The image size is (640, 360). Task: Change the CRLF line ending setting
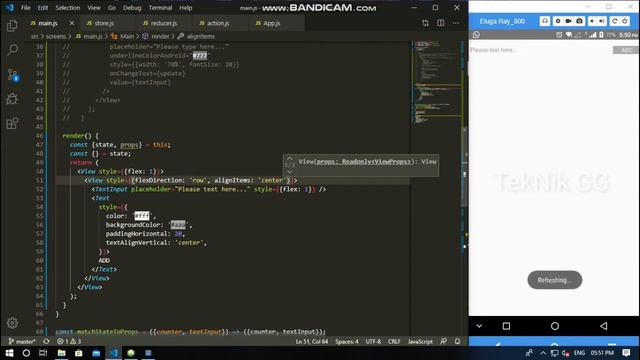pyautogui.click(x=394, y=341)
